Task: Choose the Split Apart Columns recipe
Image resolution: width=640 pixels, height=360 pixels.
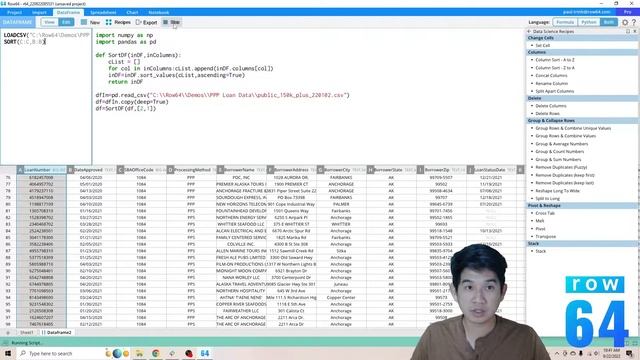Action: pos(554,91)
